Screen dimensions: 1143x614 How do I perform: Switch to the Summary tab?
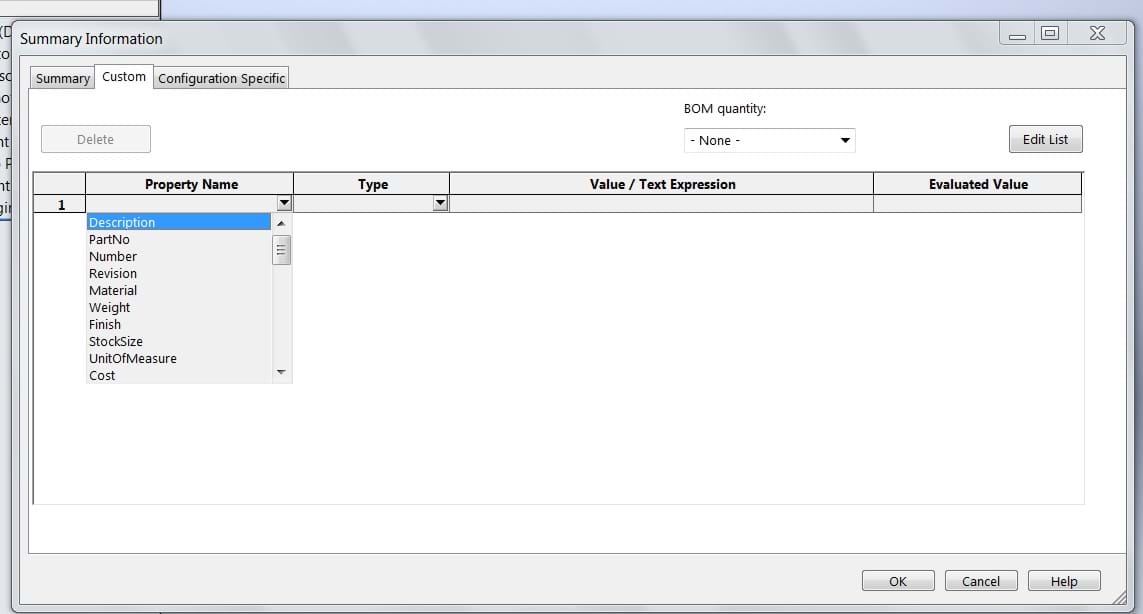click(x=62, y=78)
